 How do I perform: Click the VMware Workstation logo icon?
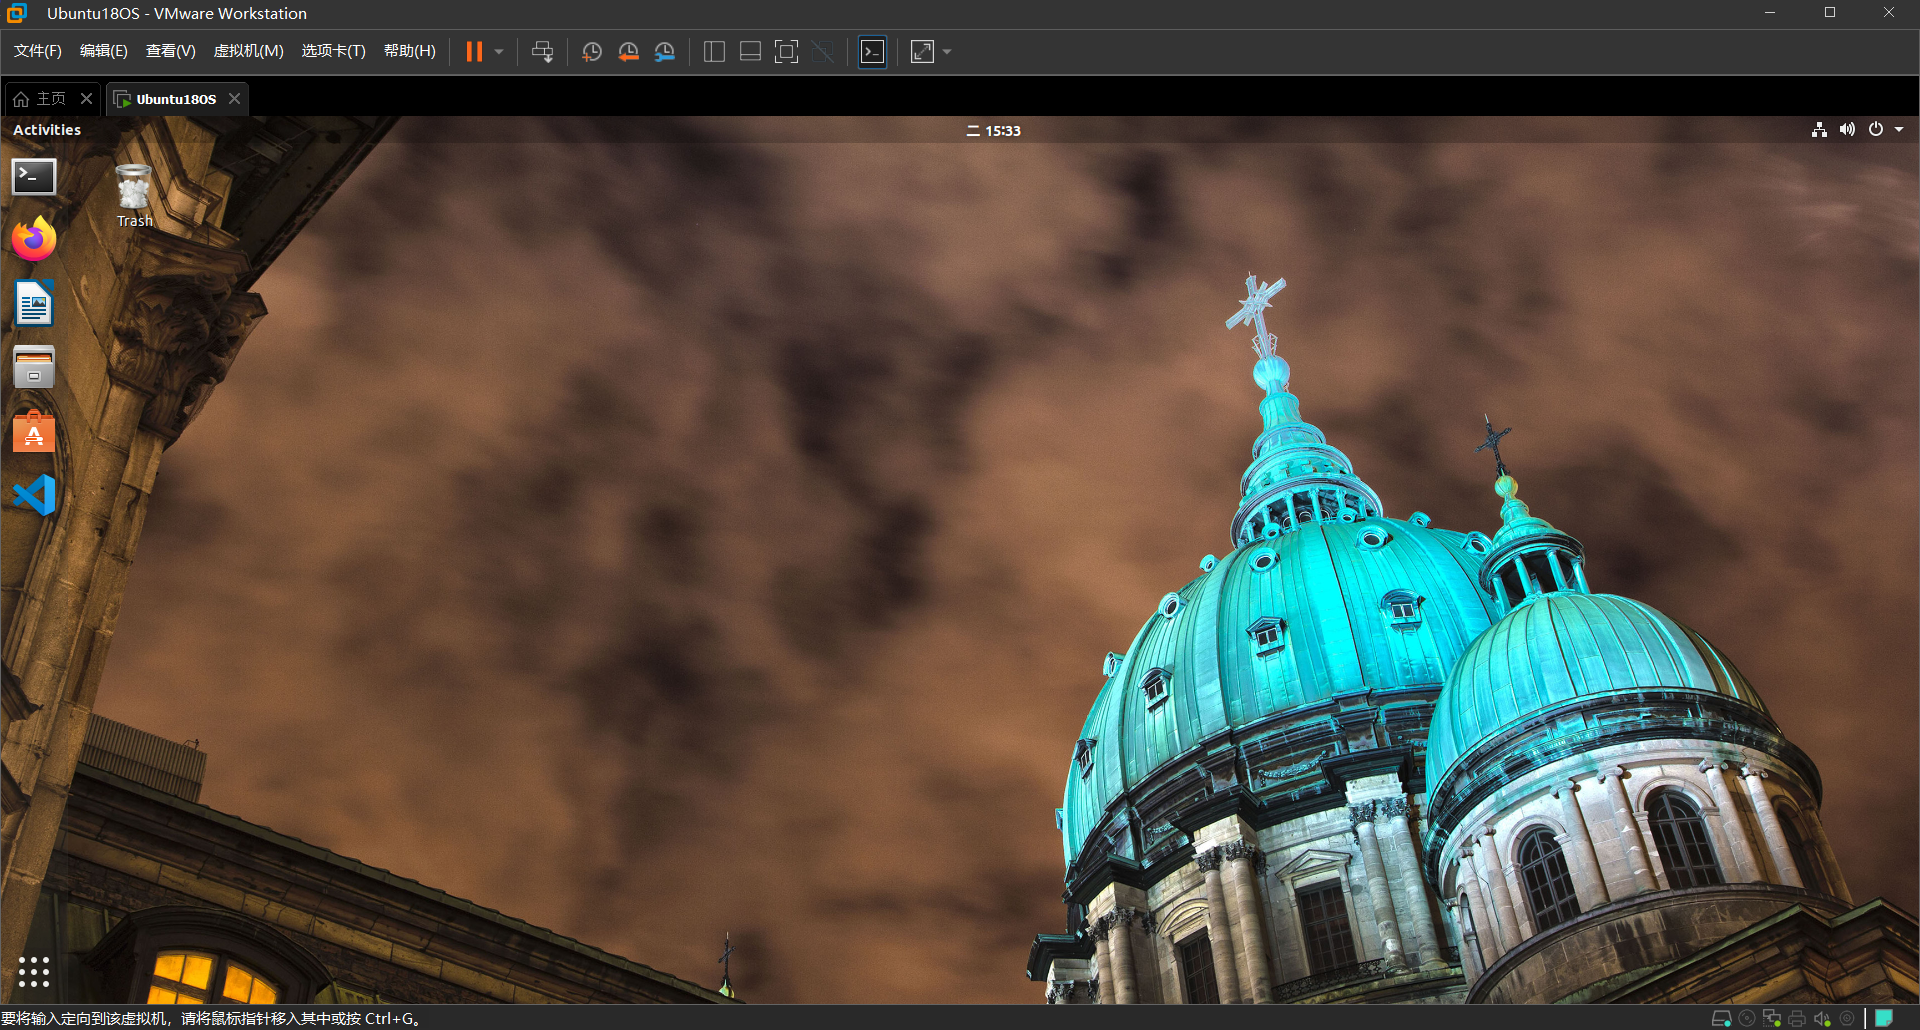[x=17, y=13]
